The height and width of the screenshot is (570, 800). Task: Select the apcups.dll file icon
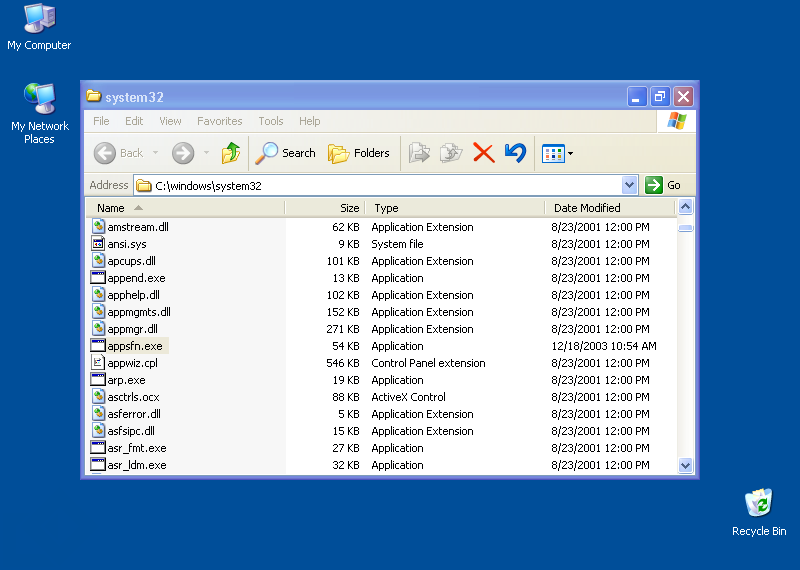point(98,261)
